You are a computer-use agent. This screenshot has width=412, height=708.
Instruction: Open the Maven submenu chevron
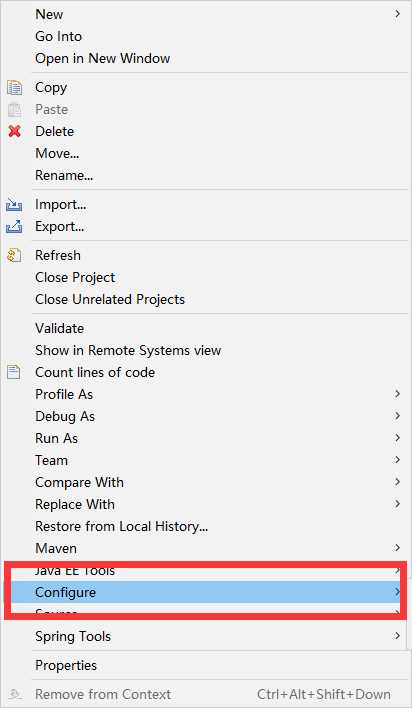[x=397, y=548]
